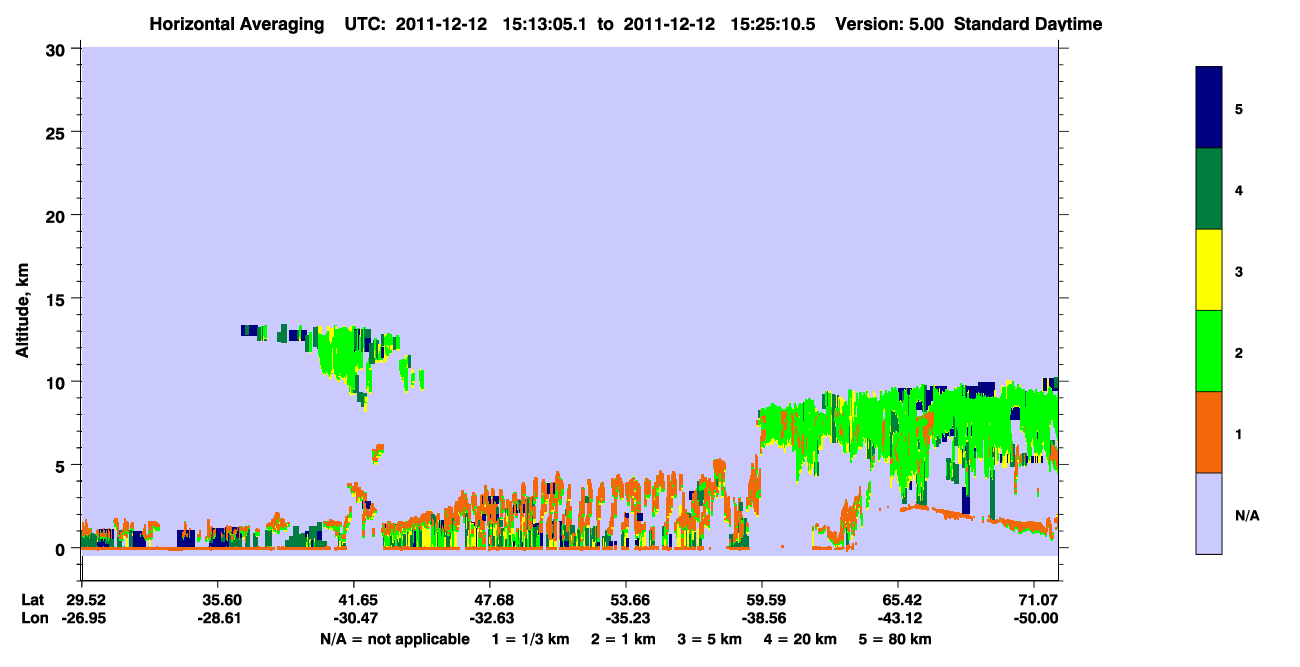Click the legend text 'N/A = not applicable'

click(394, 639)
